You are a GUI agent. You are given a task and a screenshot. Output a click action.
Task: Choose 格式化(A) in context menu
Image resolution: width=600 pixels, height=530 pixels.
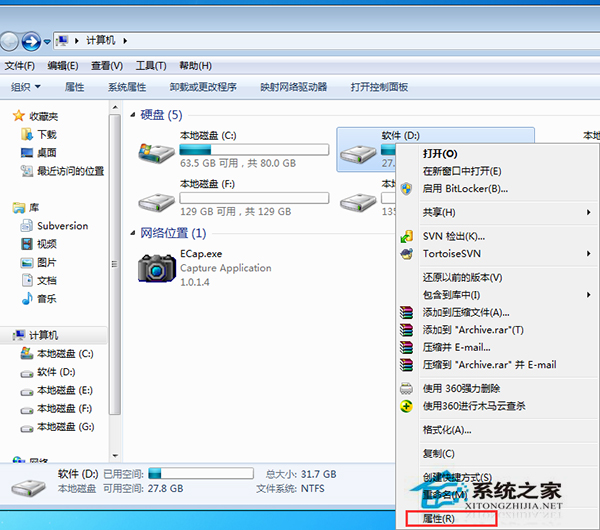pos(447,430)
